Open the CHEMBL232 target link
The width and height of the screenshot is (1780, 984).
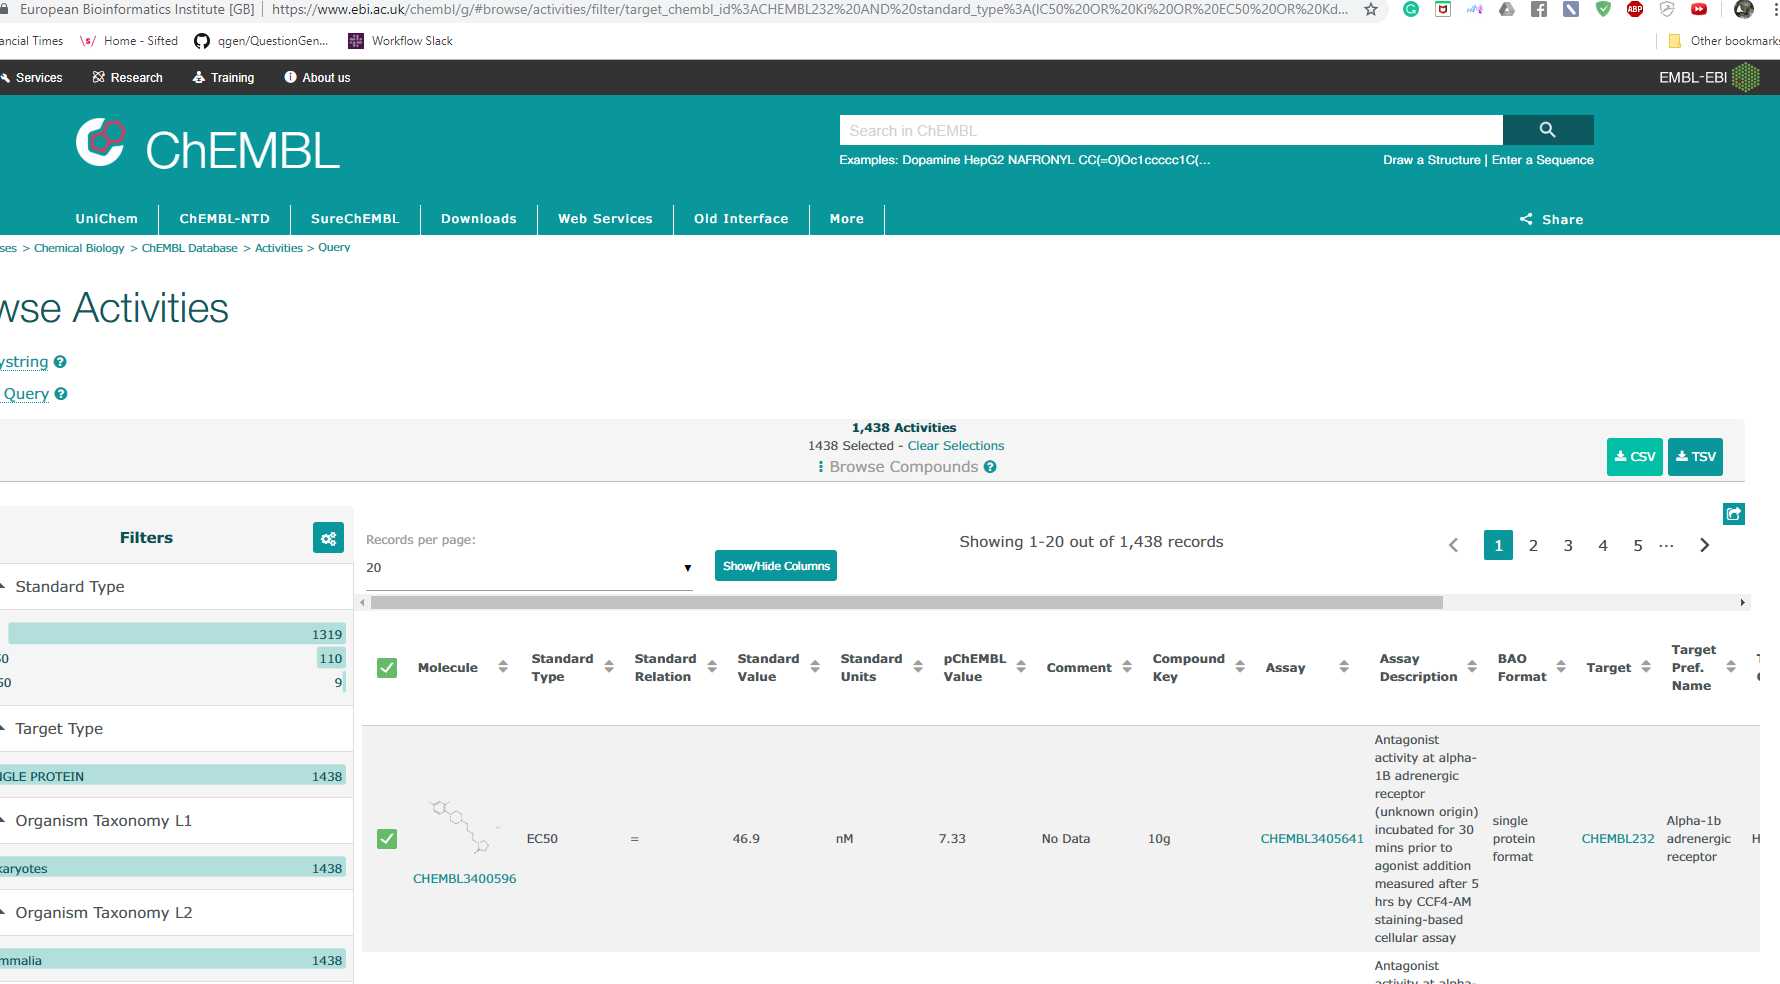(1618, 839)
